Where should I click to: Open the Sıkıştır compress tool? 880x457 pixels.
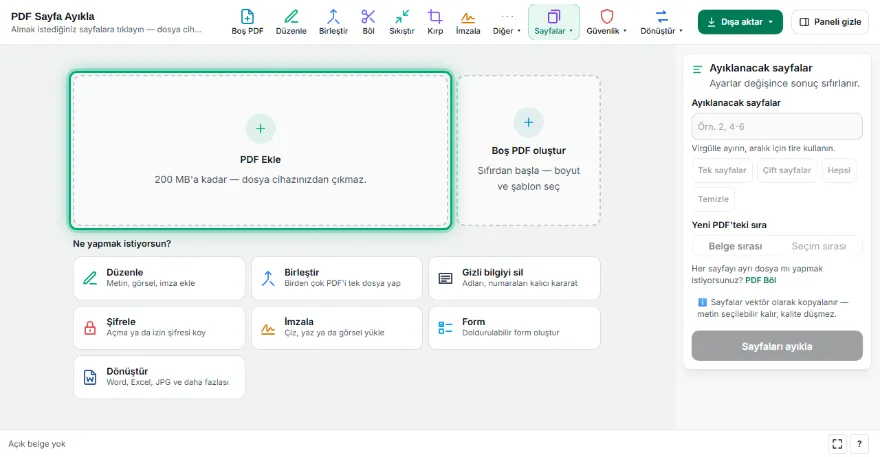pyautogui.click(x=402, y=22)
